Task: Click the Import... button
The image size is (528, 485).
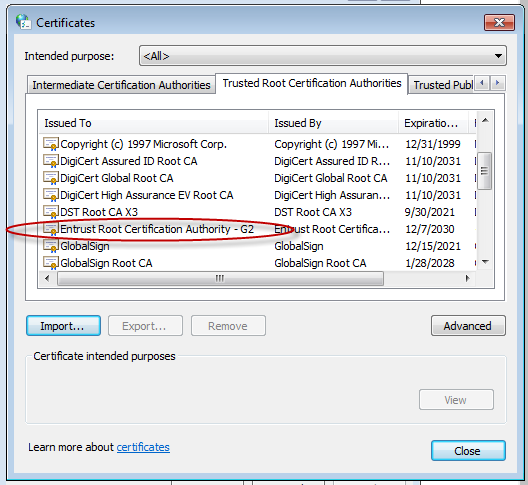Action: point(63,326)
